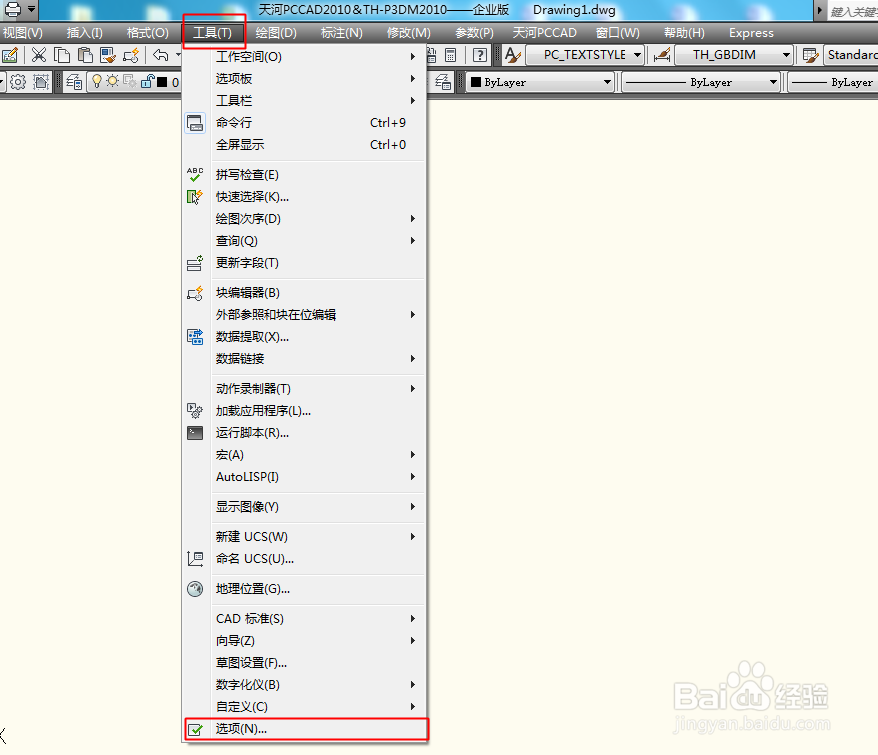878x755 pixels.
Task: Open the 格式(O) menu
Action: (x=147, y=32)
